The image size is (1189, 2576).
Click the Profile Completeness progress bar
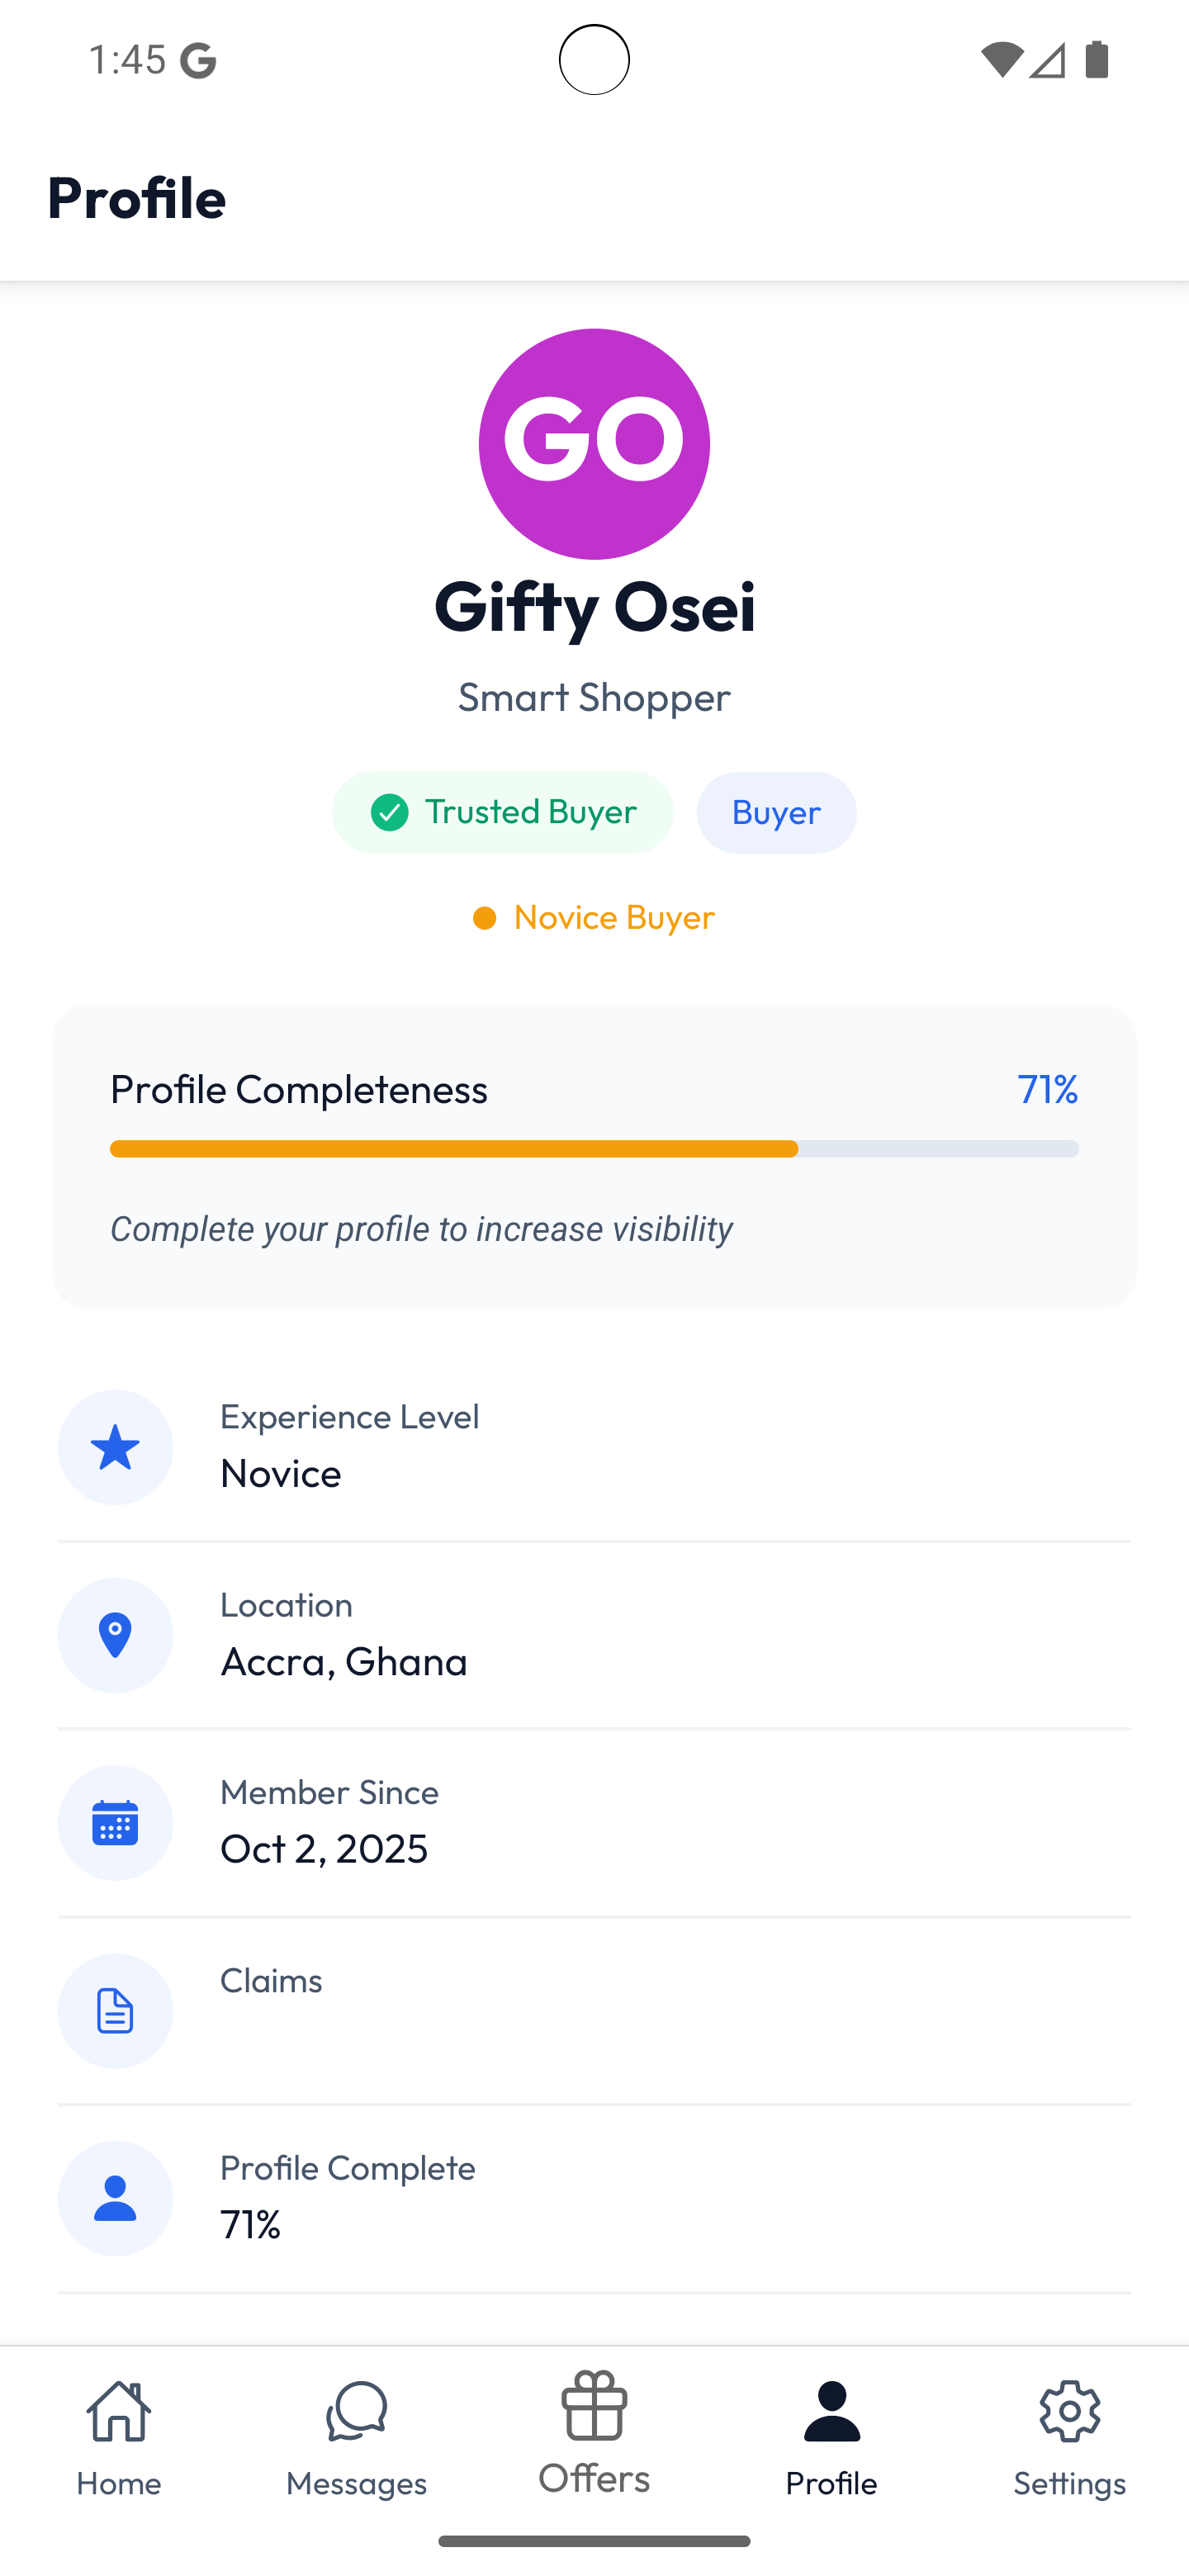coord(594,1149)
